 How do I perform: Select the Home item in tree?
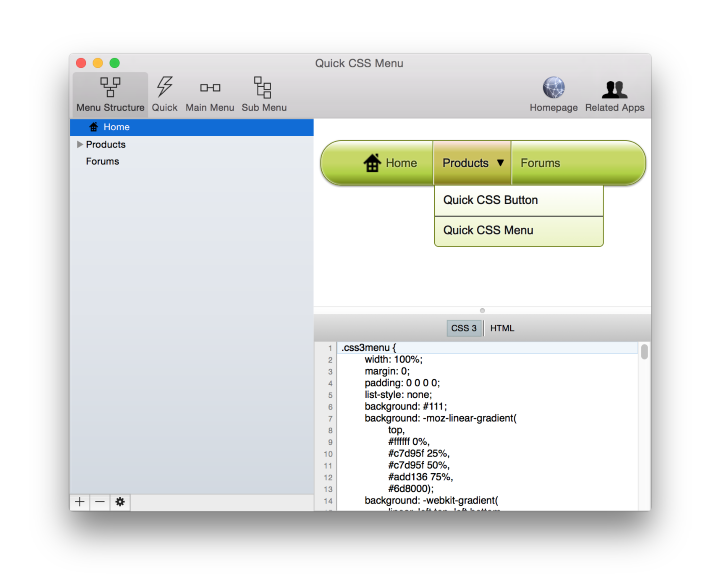pyautogui.click(x=116, y=127)
